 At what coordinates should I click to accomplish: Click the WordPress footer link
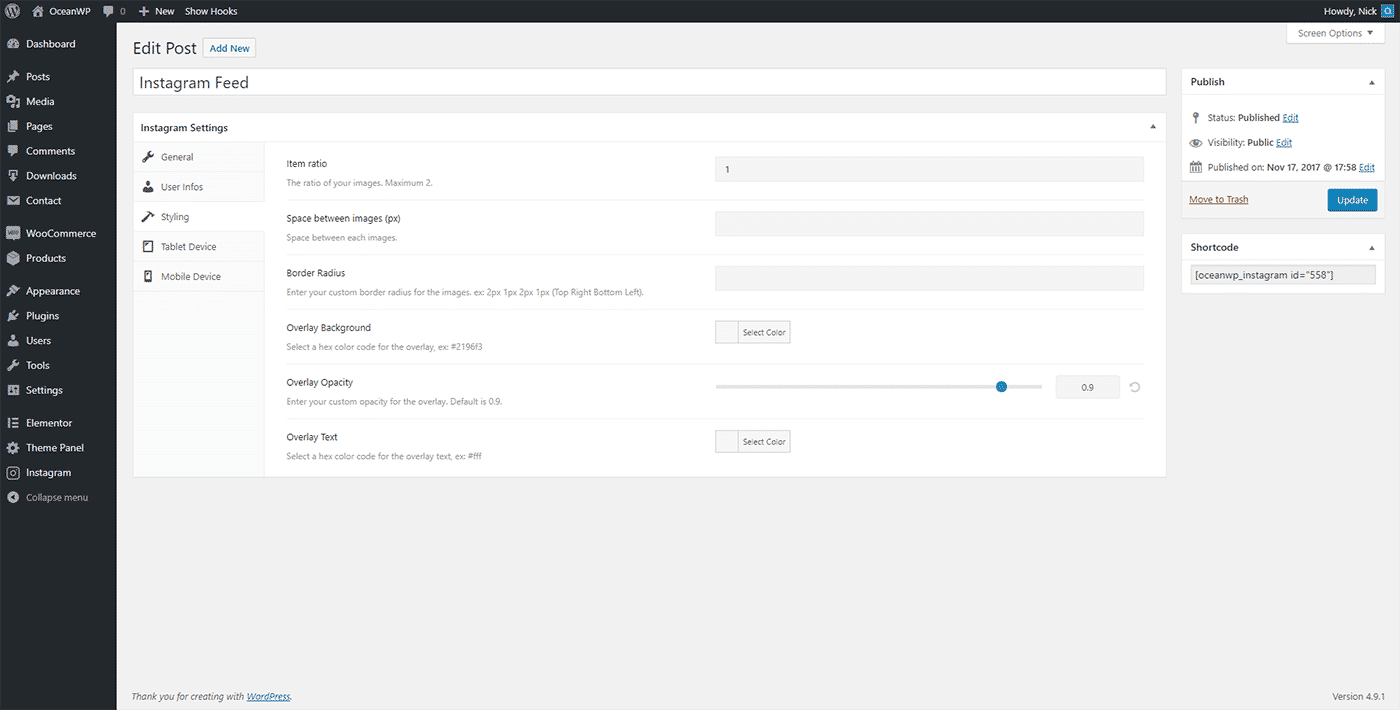[x=268, y=697]
